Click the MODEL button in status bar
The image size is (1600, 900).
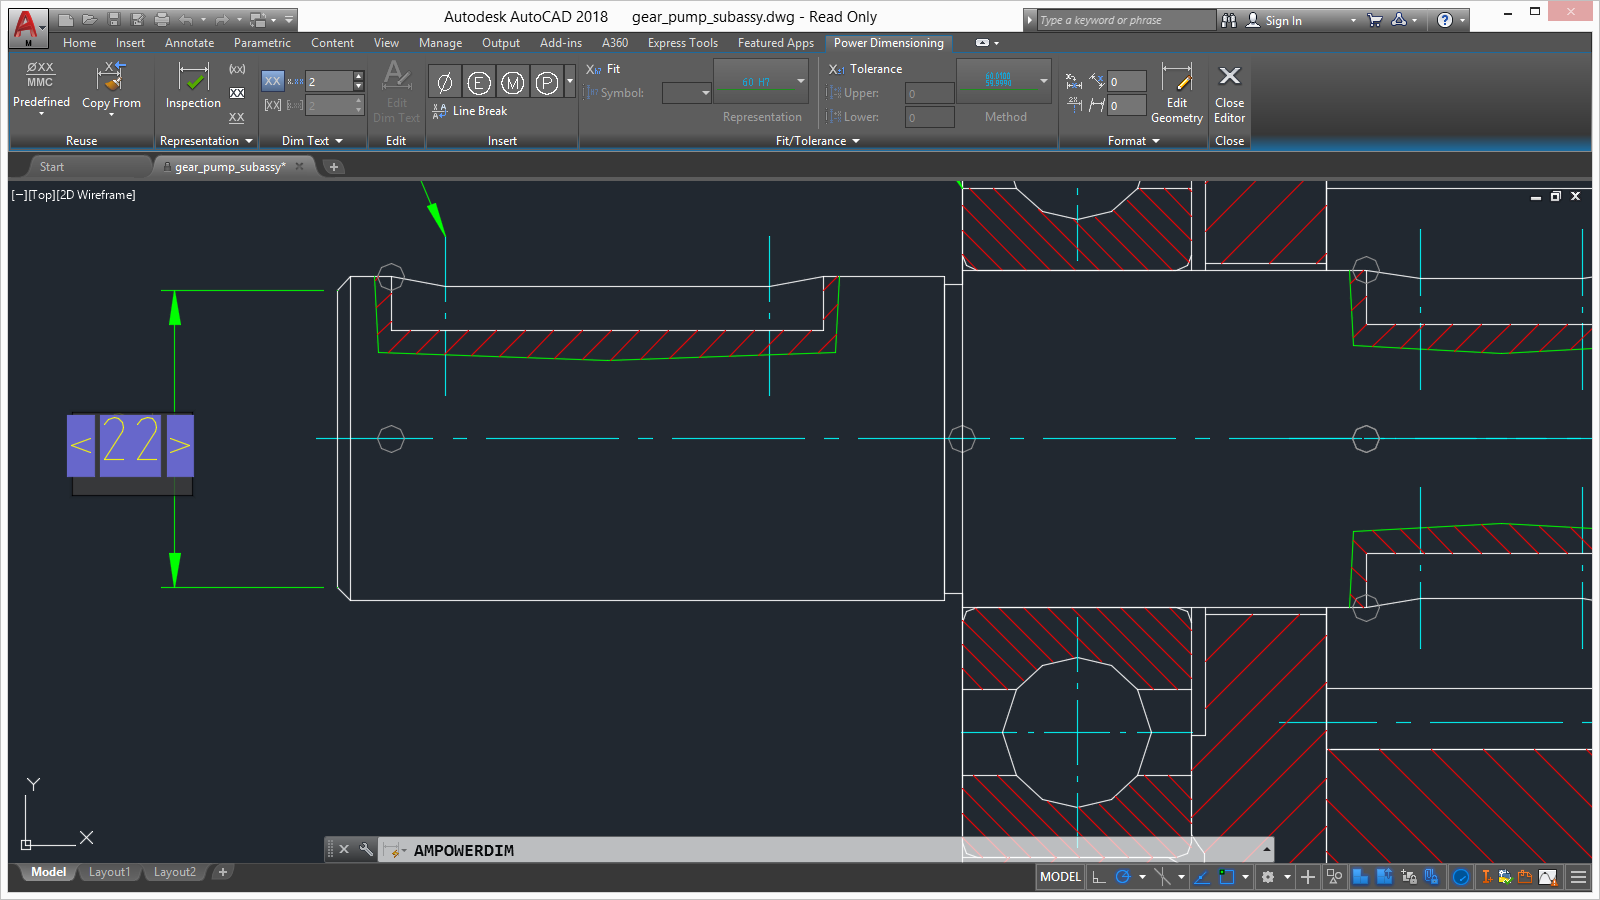pyautogui.click(x=1060, y=877)
